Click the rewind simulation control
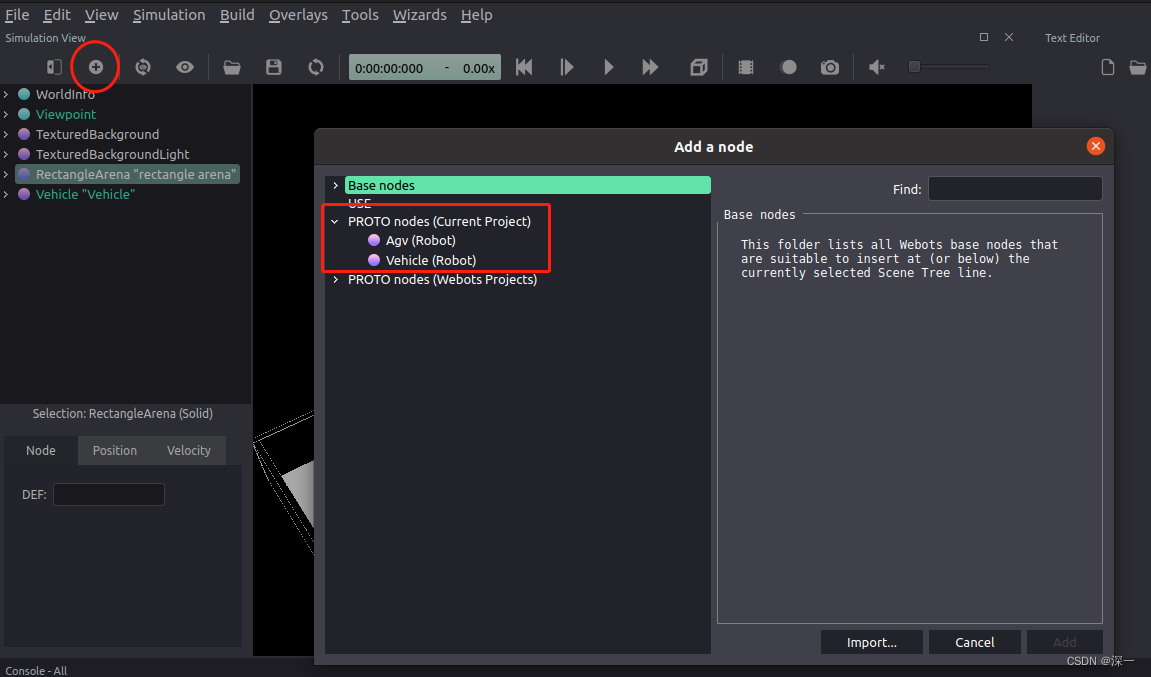Screen dimensions: 1151x677 [523, 66]
